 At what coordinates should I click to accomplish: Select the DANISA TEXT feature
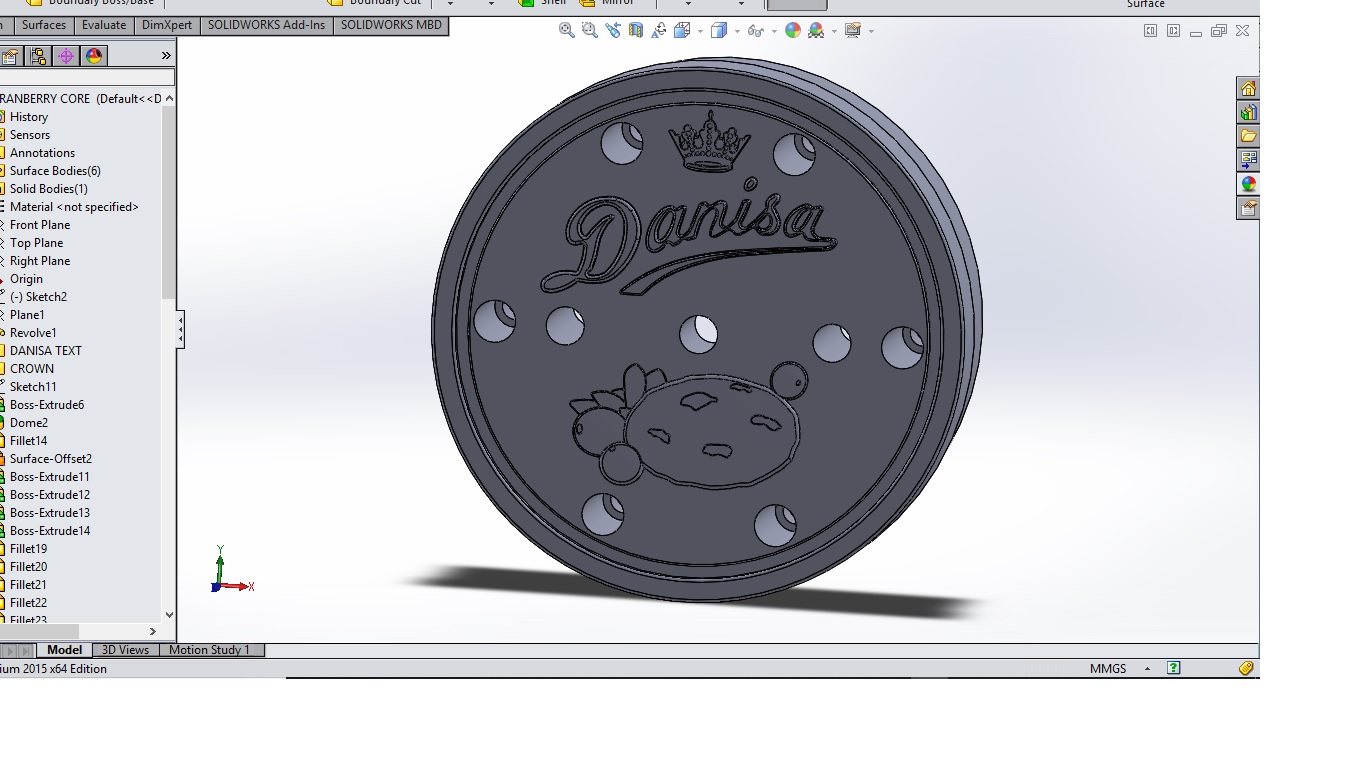point(46,351)
